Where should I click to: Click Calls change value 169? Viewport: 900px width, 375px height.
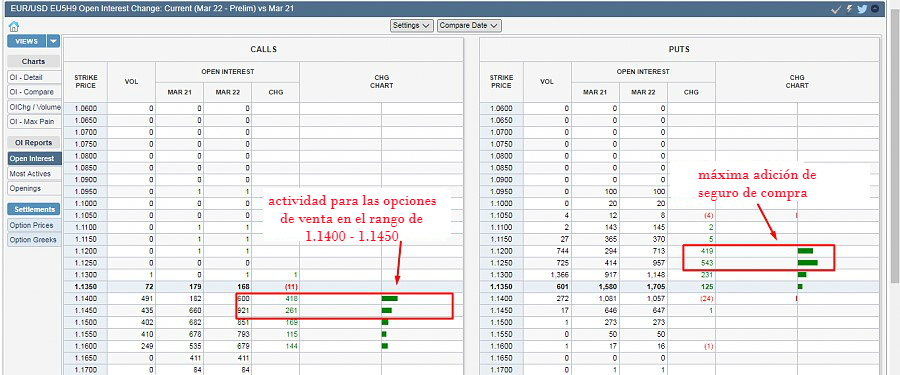pos(292,323)
